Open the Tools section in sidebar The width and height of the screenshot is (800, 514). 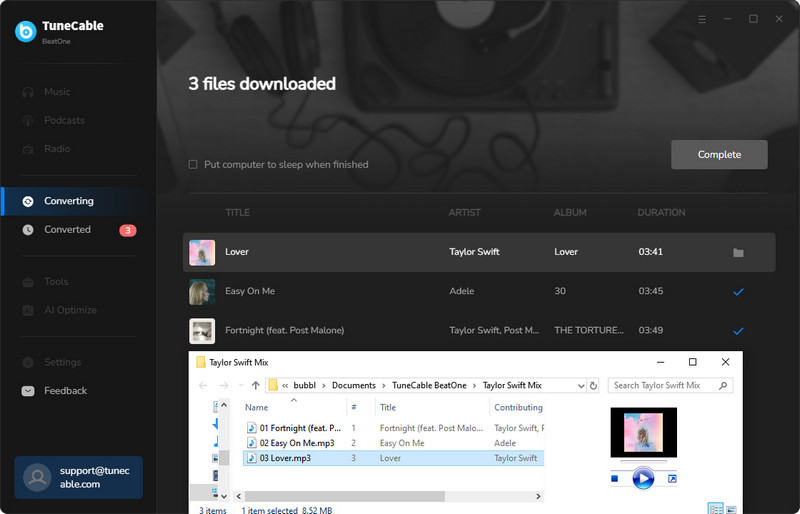click(56, 282)
